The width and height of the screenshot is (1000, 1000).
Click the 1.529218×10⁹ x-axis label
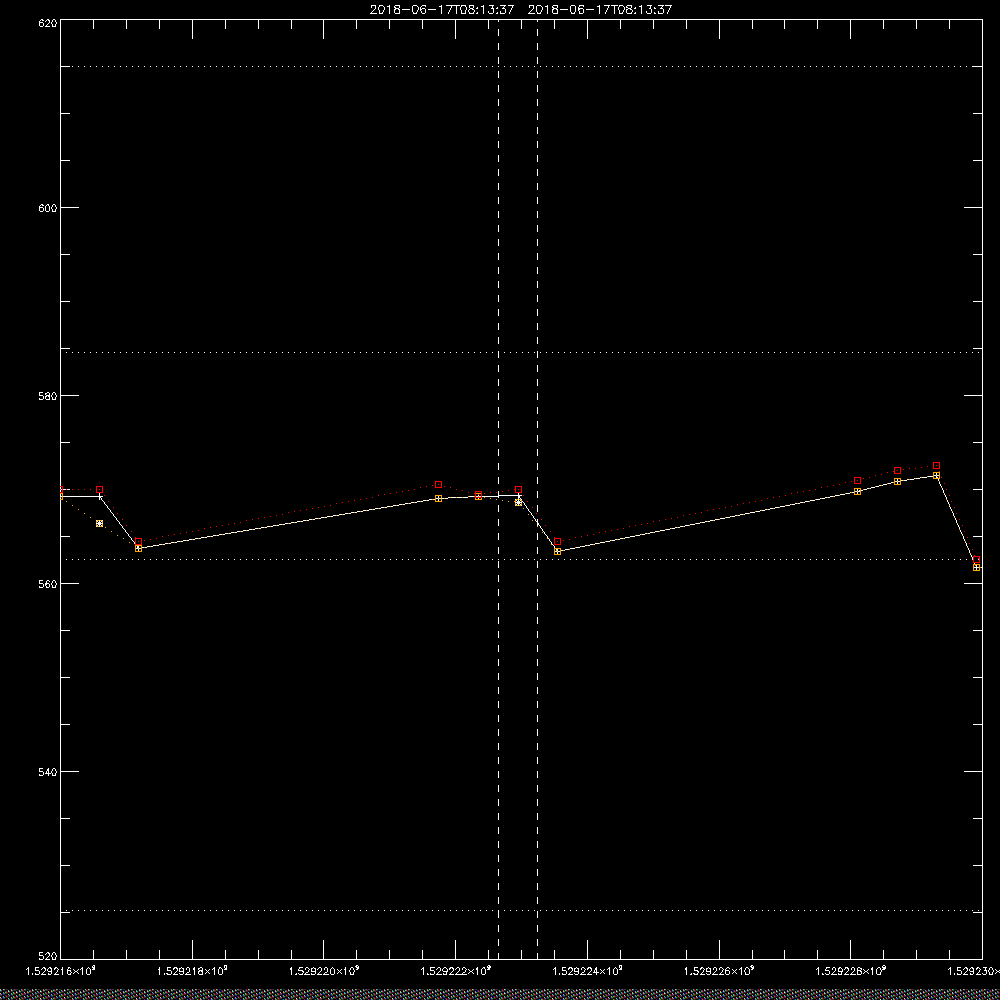point(192,971)
